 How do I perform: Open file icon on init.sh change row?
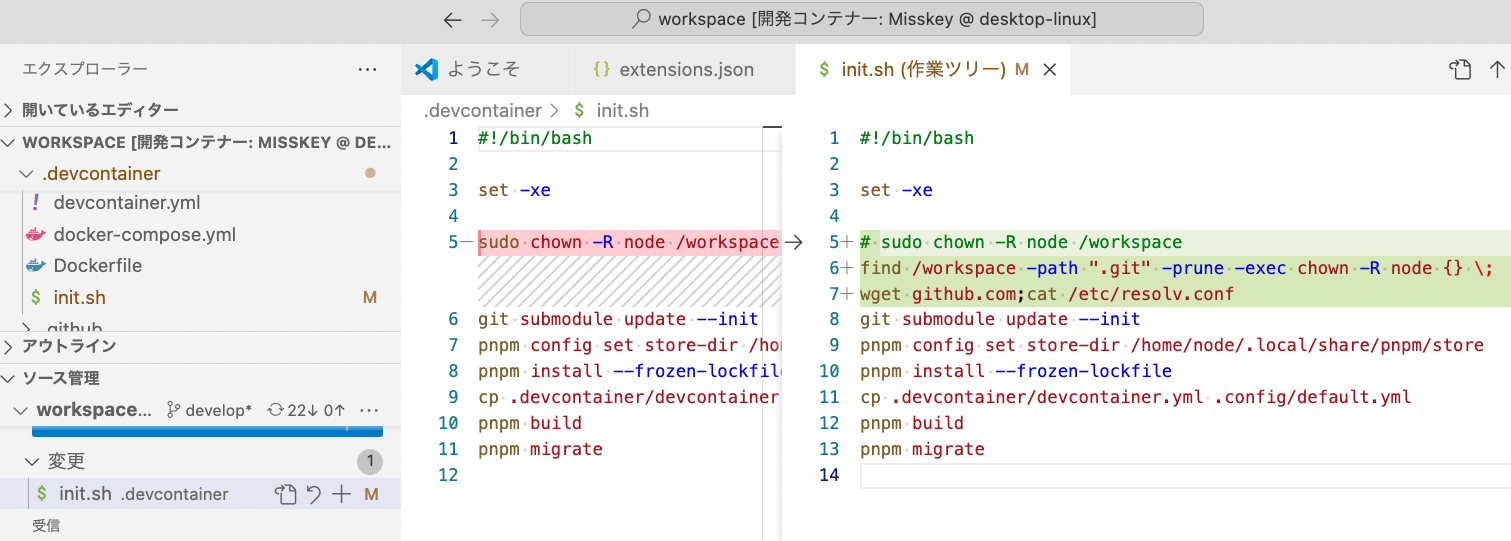pos(285,494)
